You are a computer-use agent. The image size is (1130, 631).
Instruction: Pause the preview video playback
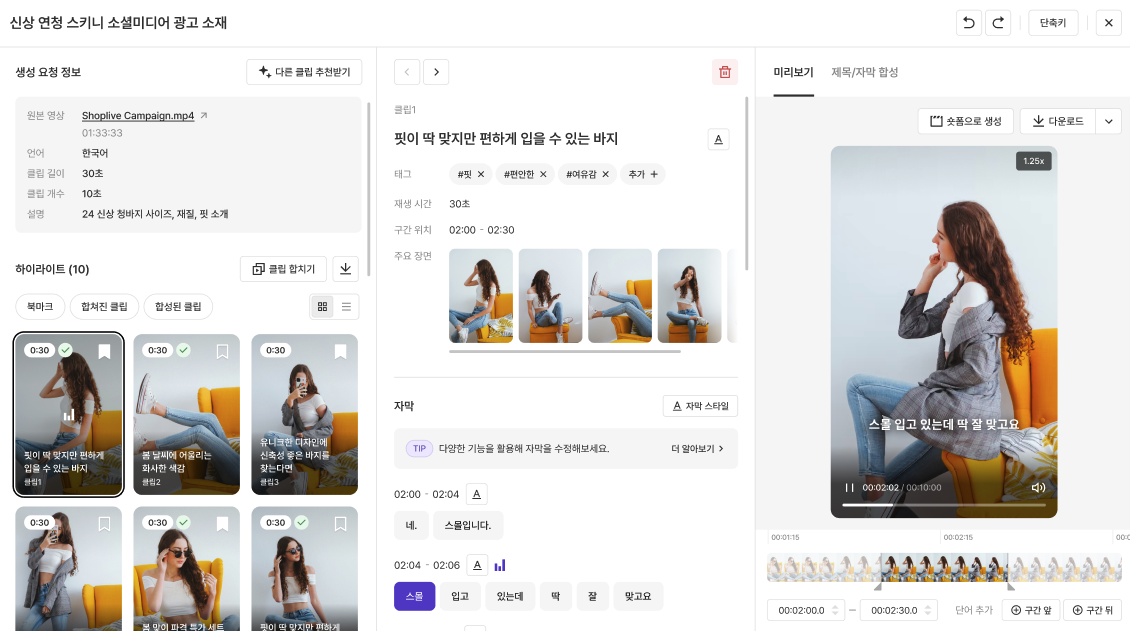click(849, 488)
